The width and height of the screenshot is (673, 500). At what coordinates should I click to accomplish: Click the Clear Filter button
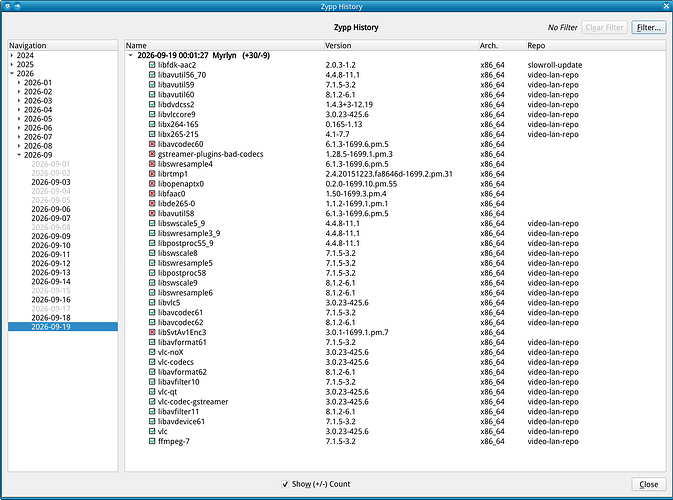(x=604, y=27)
